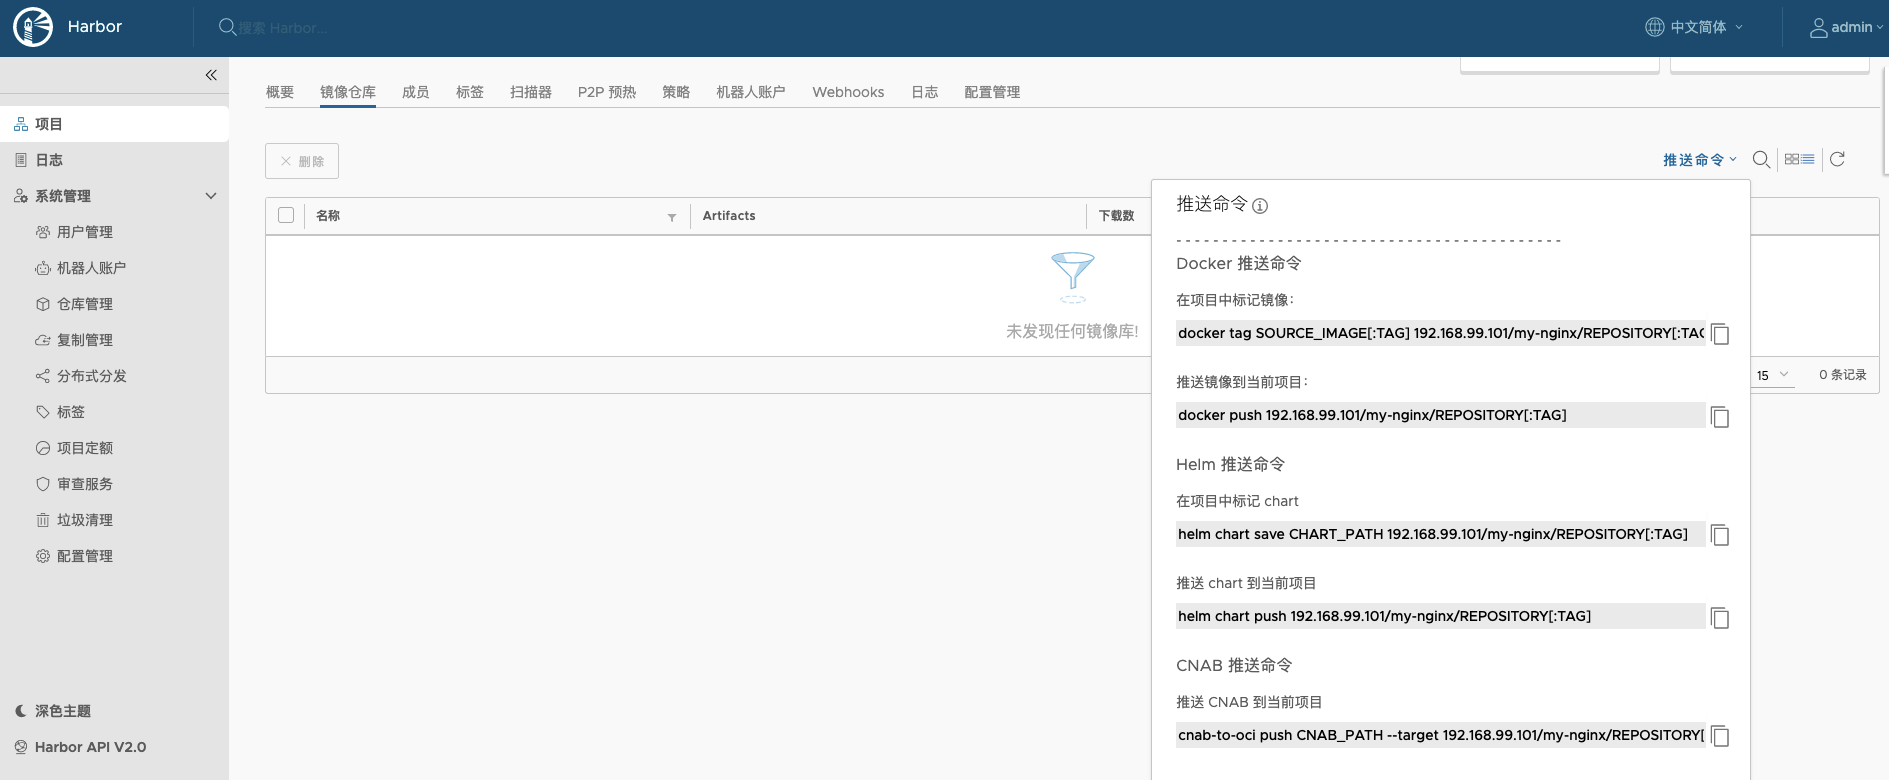Refresh the repository list

click(1837, 159)
